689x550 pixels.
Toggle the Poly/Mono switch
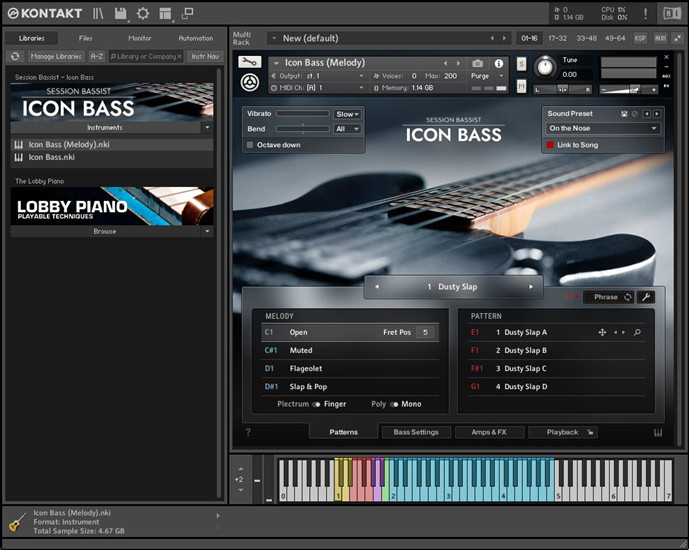pyautogui.click(x=394, y=404)
